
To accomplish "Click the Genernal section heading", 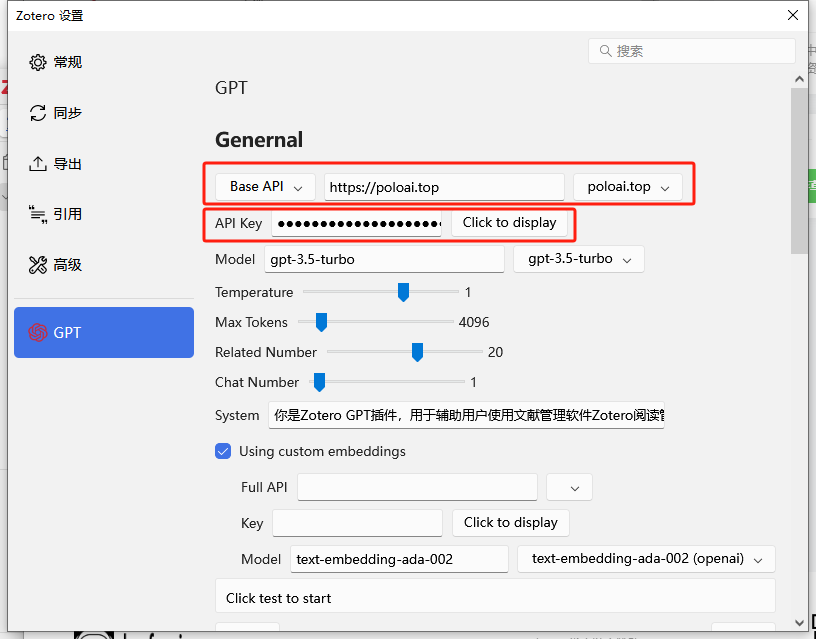I will pos(259,140).
